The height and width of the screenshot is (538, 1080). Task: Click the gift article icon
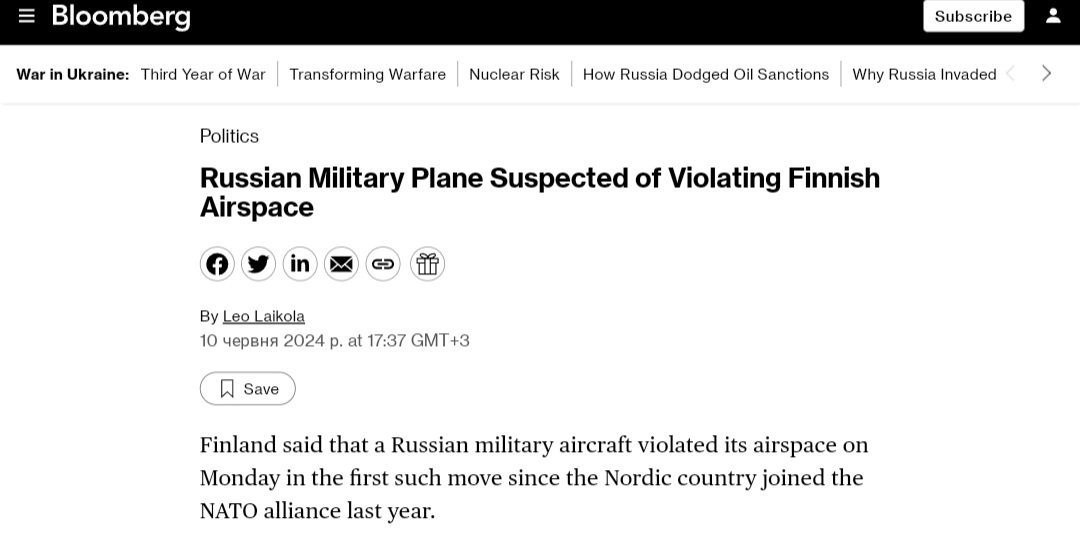[x=427, y=264]
